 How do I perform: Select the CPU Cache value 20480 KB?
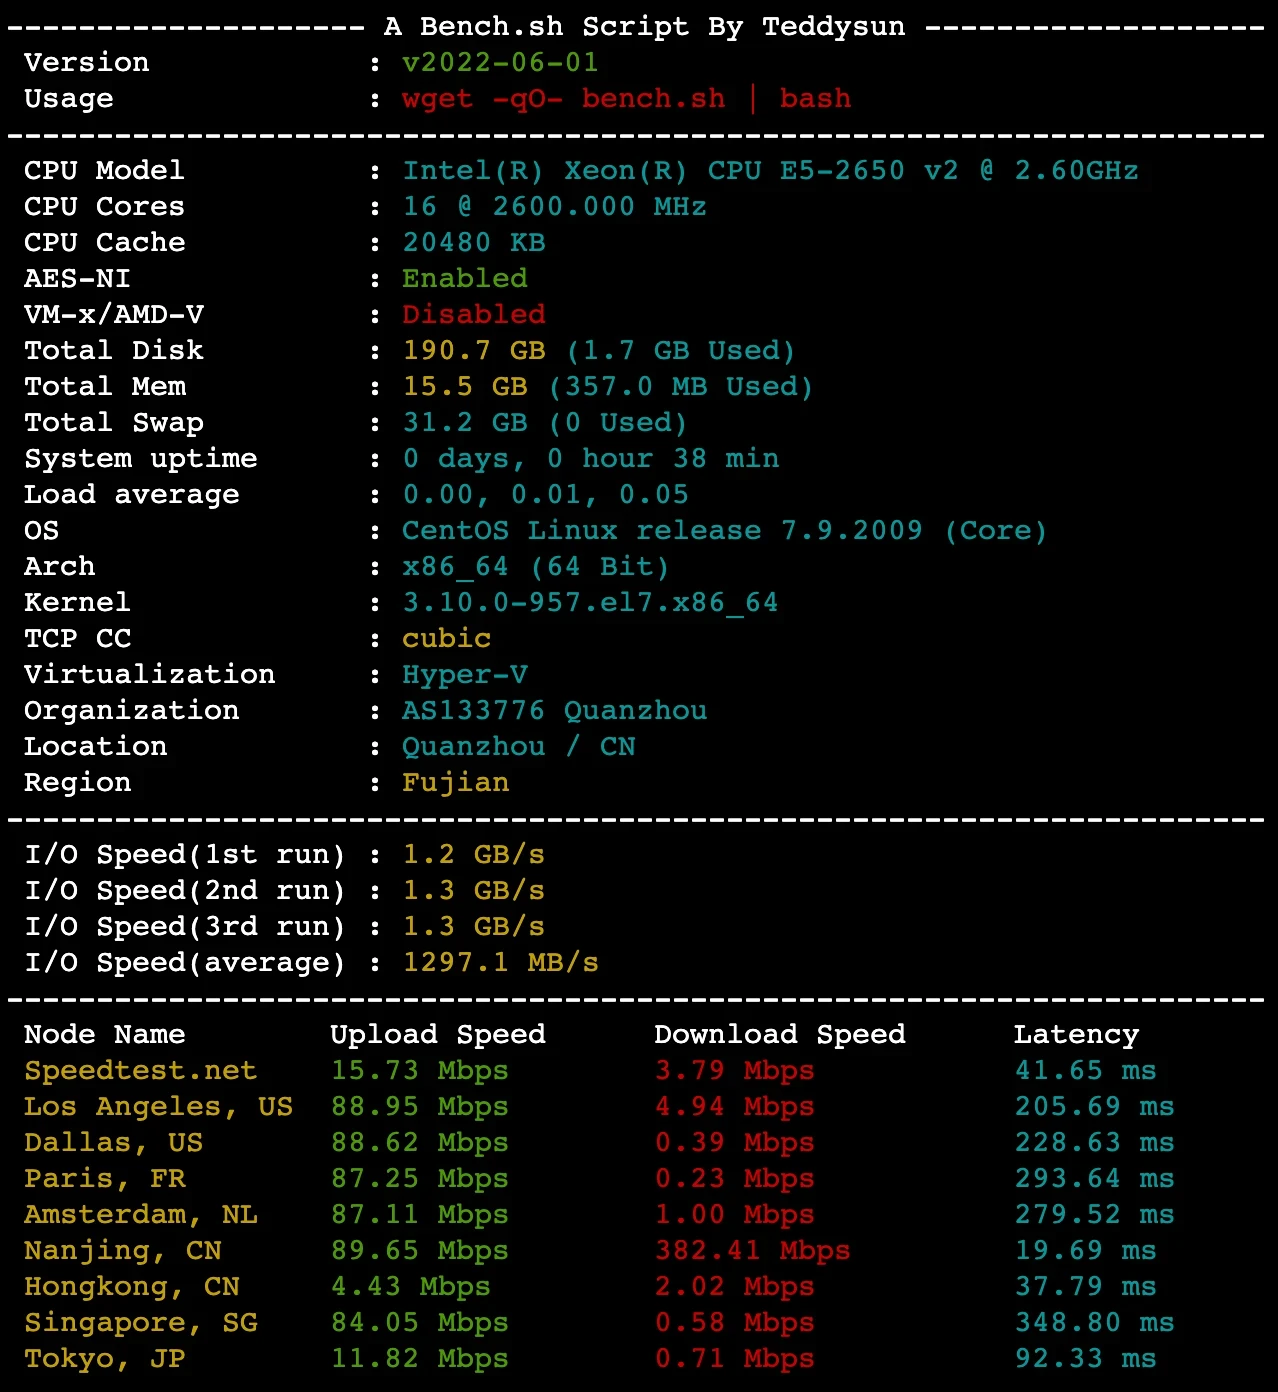(474, 243)
